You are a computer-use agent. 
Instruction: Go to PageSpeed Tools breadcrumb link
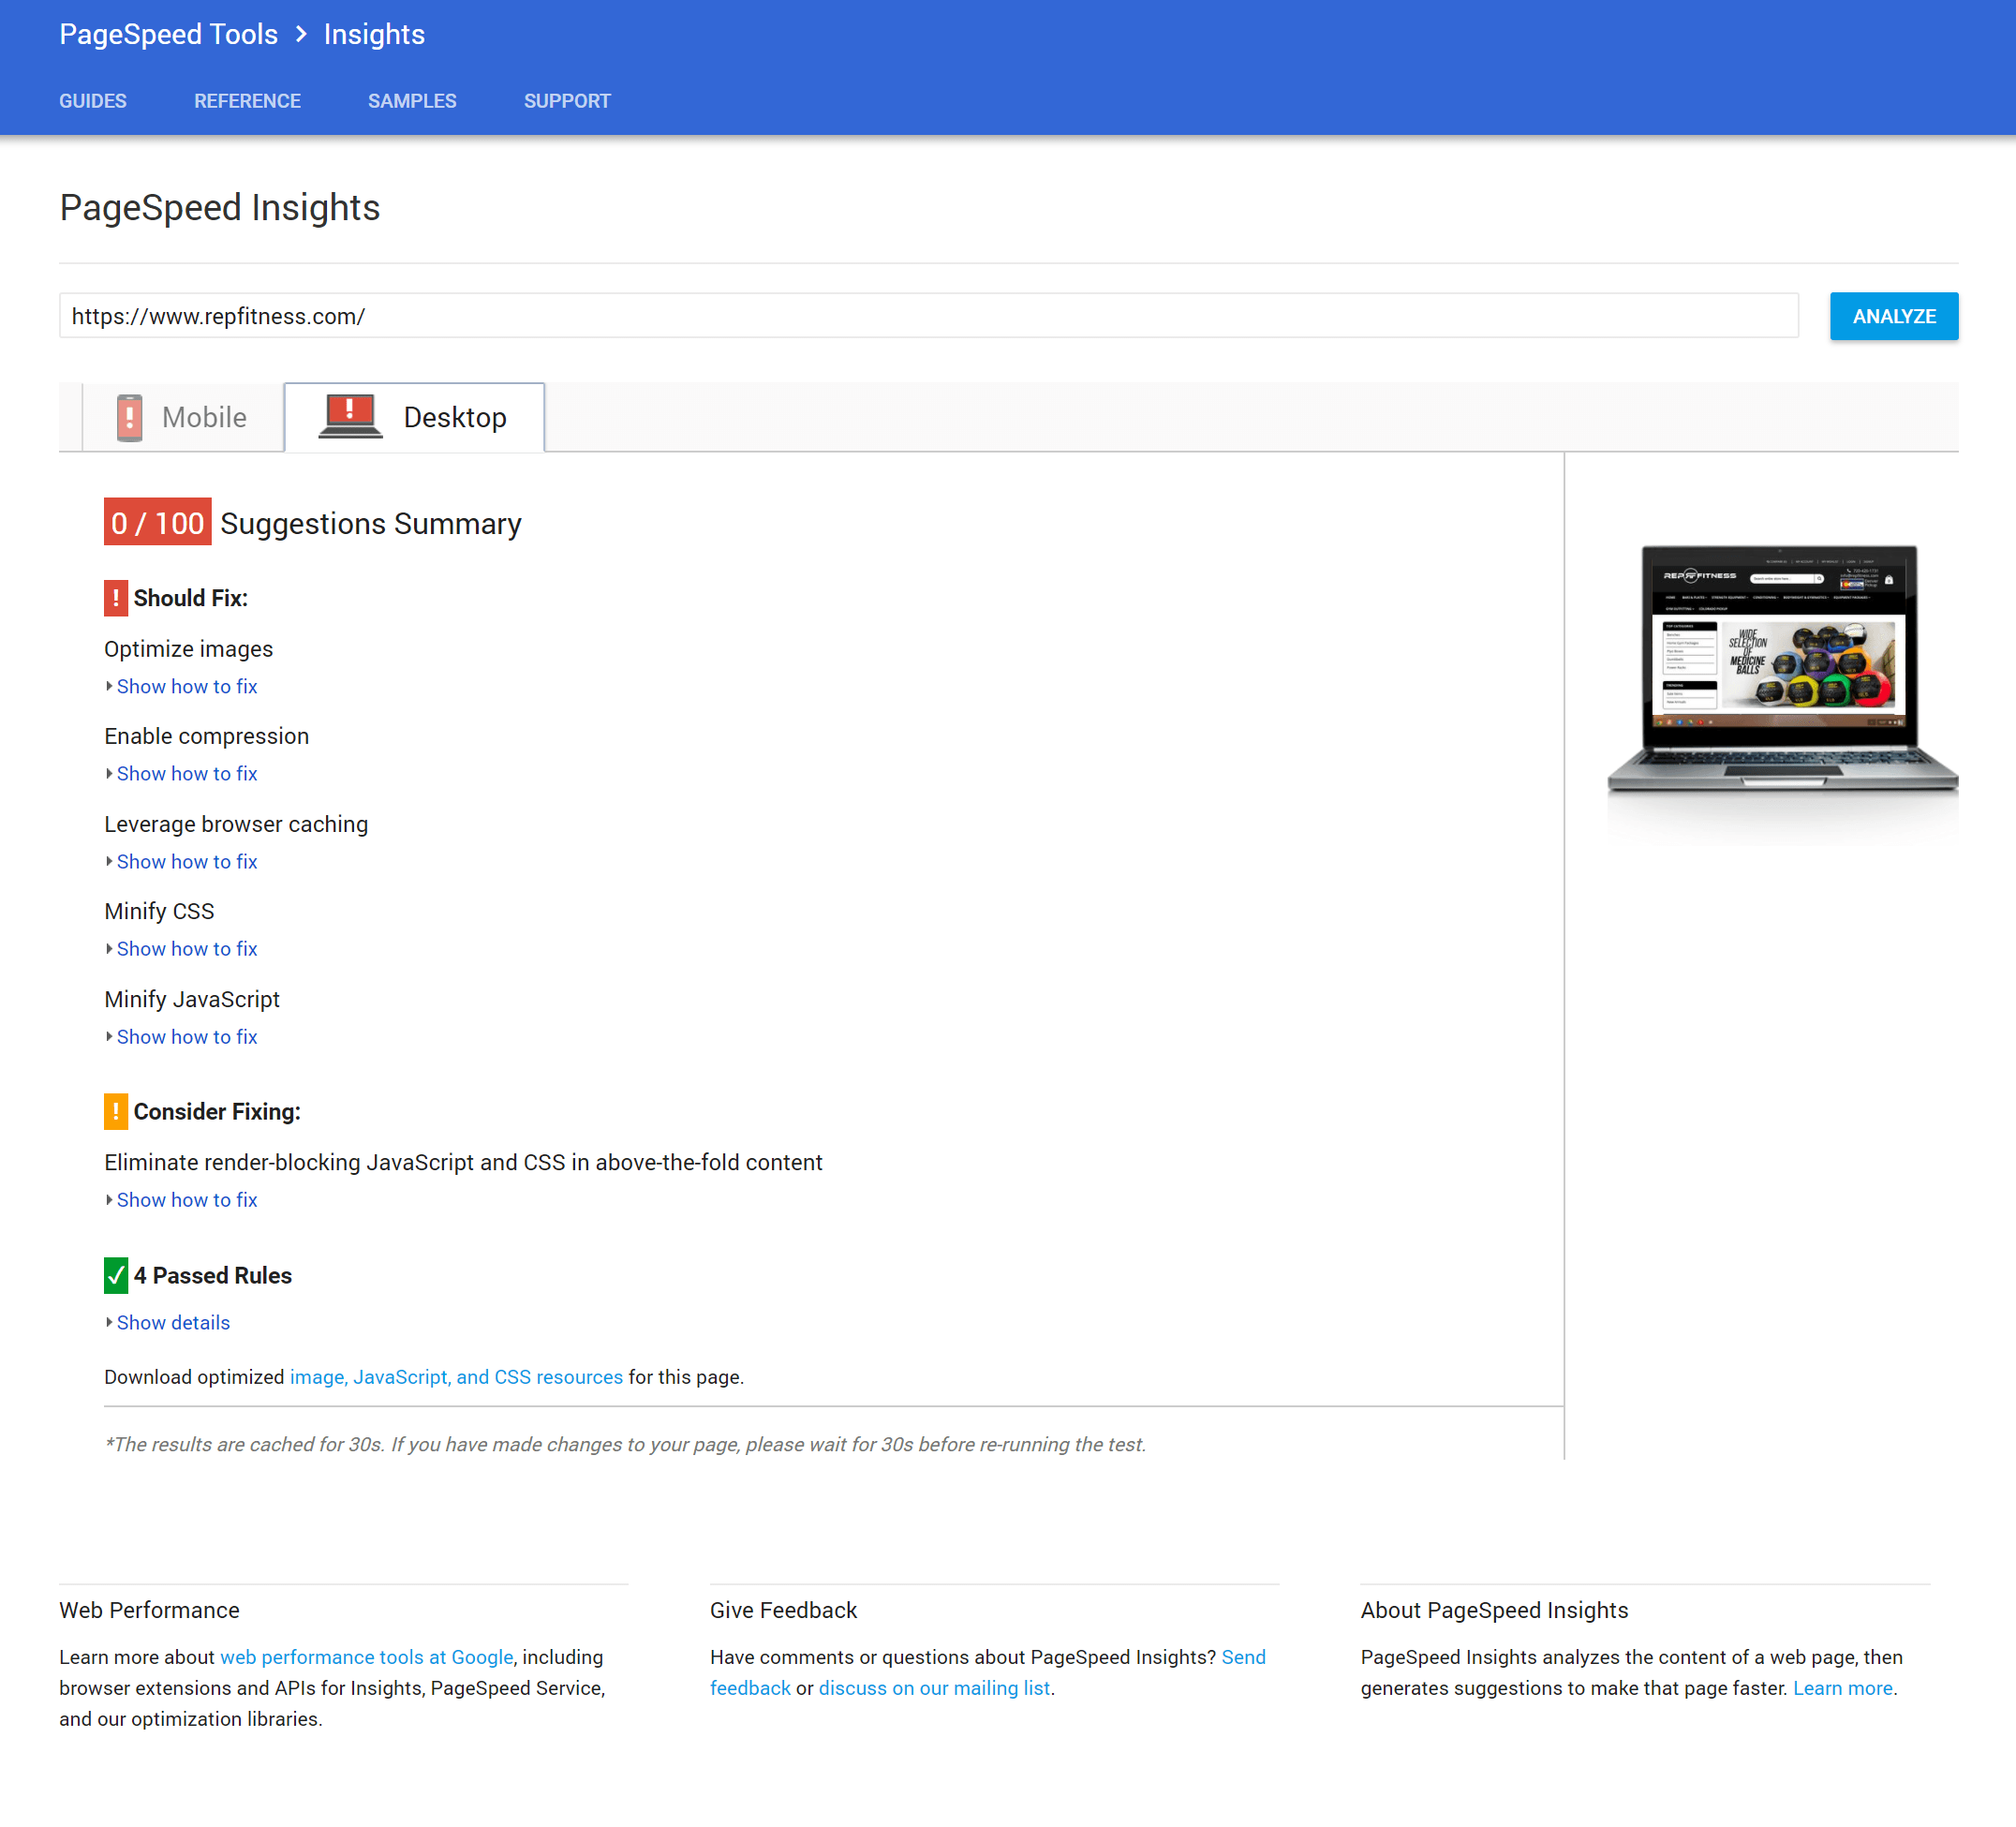[x=168, y=34]
